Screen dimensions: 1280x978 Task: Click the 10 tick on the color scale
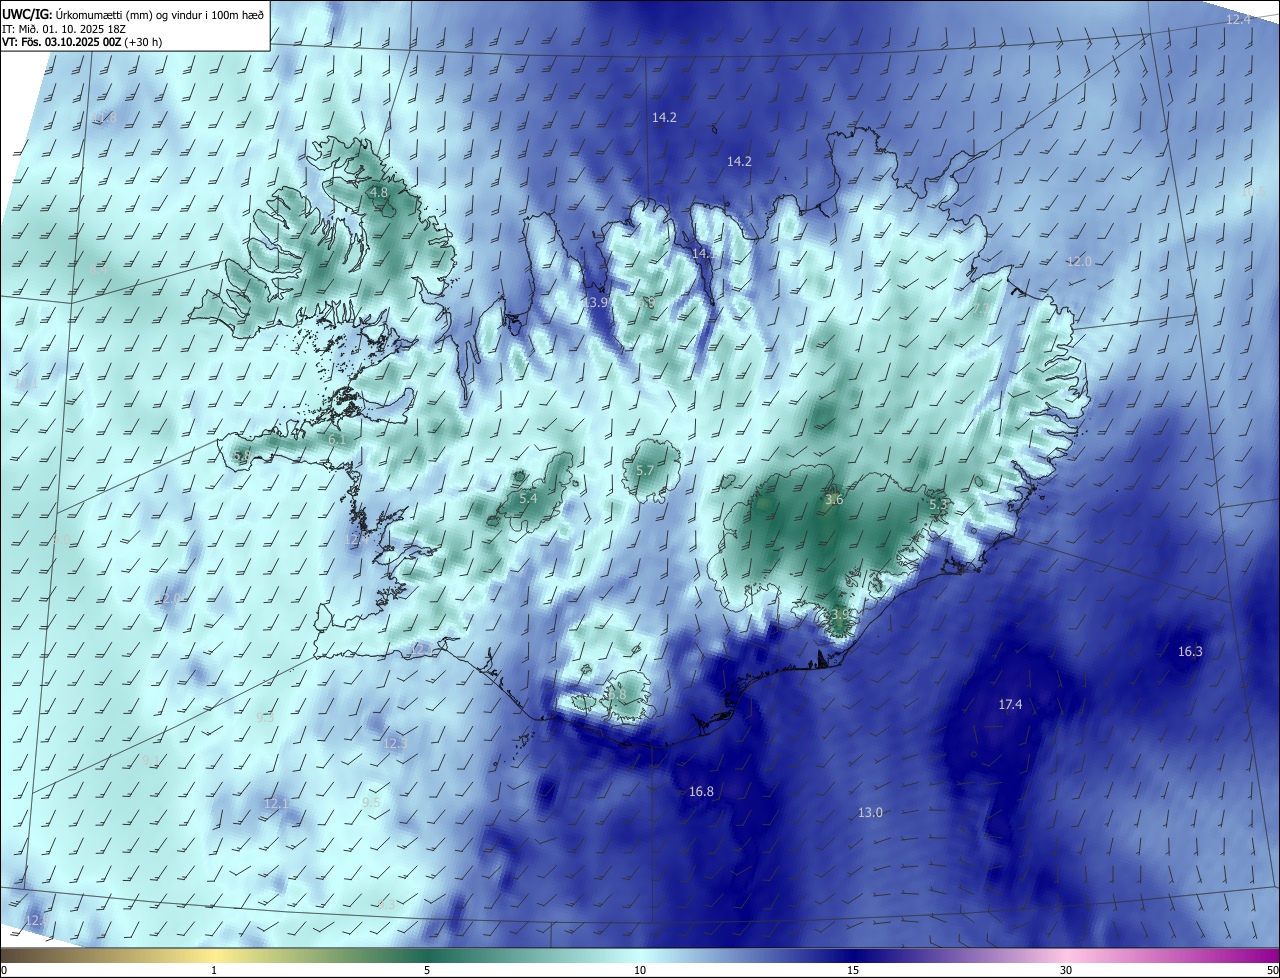pyautogui.click(x=640, y=970)
